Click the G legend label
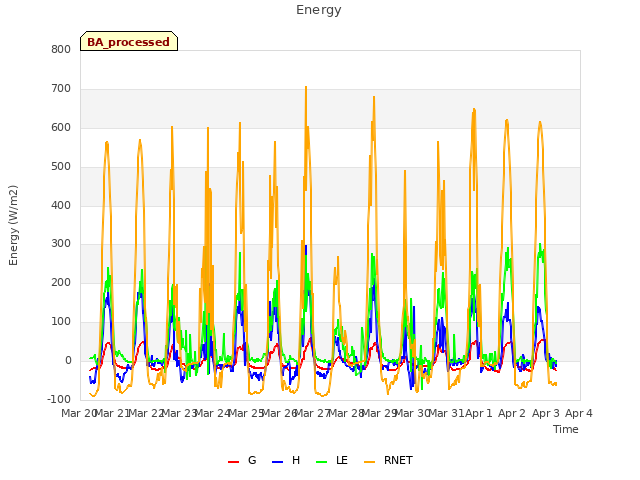This screenshot has width=640, height=480. [252, 460]
